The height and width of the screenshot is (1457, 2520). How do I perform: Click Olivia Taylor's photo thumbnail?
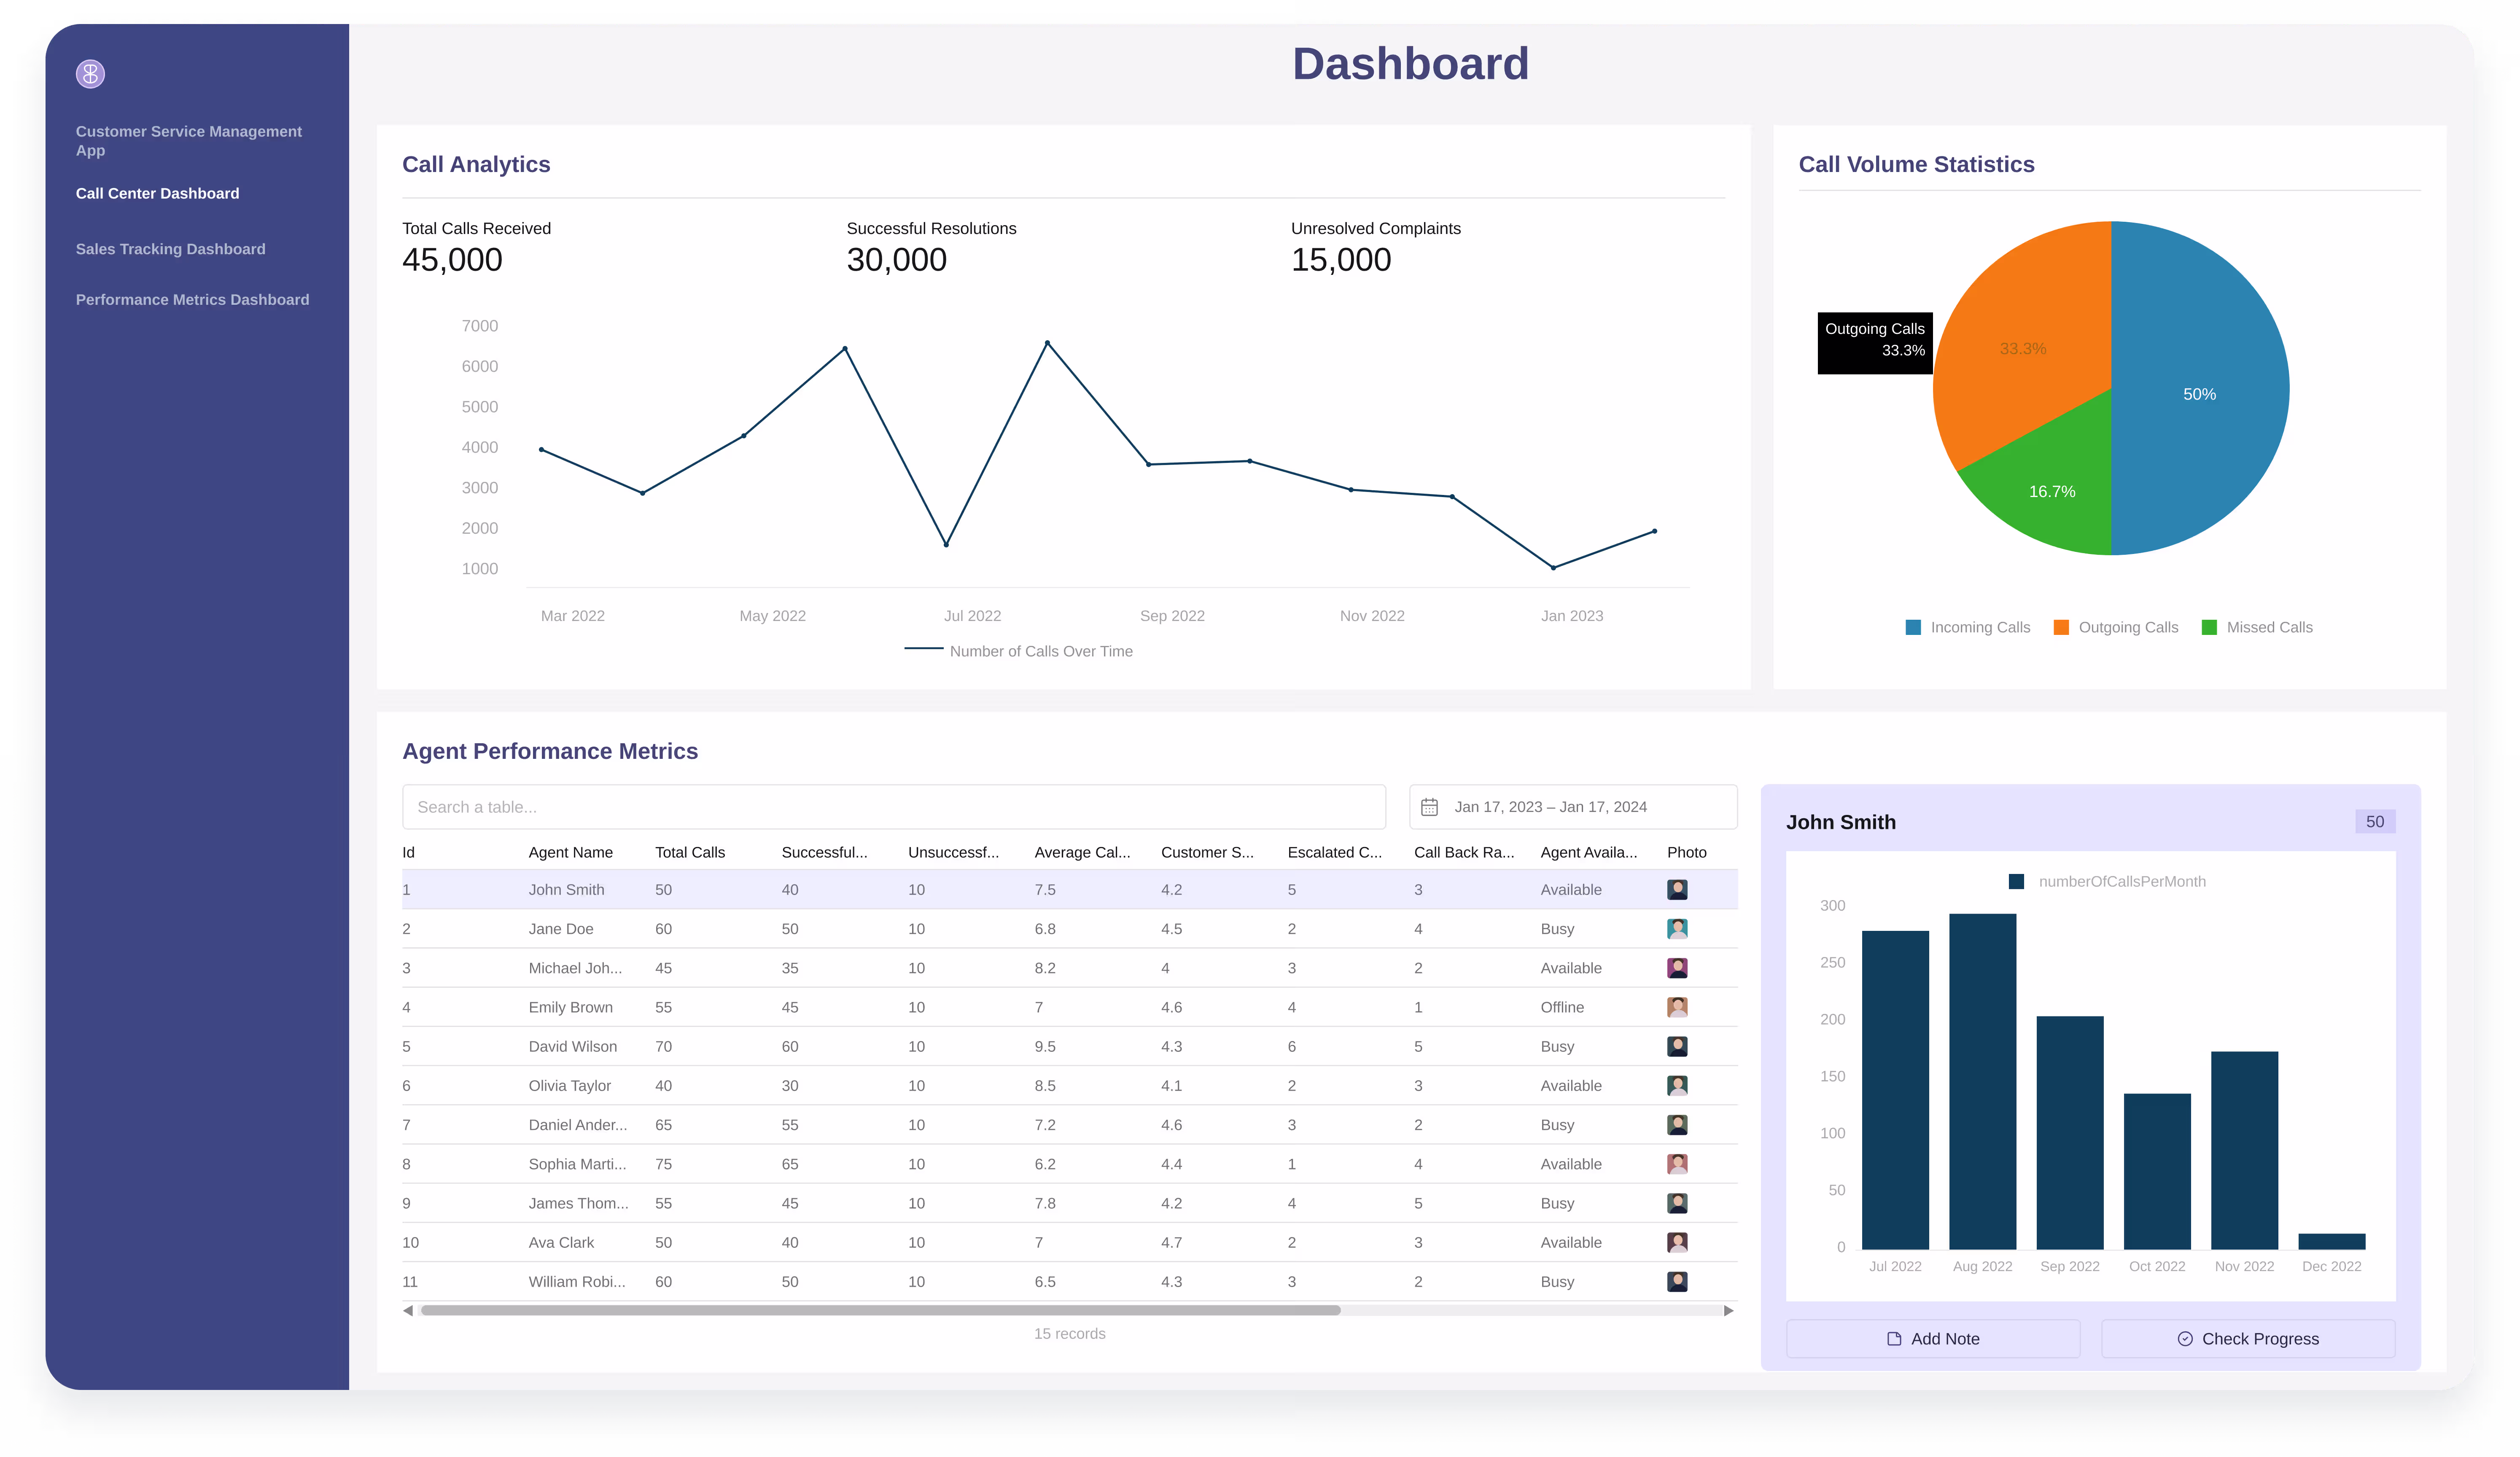[1677, 1085]
